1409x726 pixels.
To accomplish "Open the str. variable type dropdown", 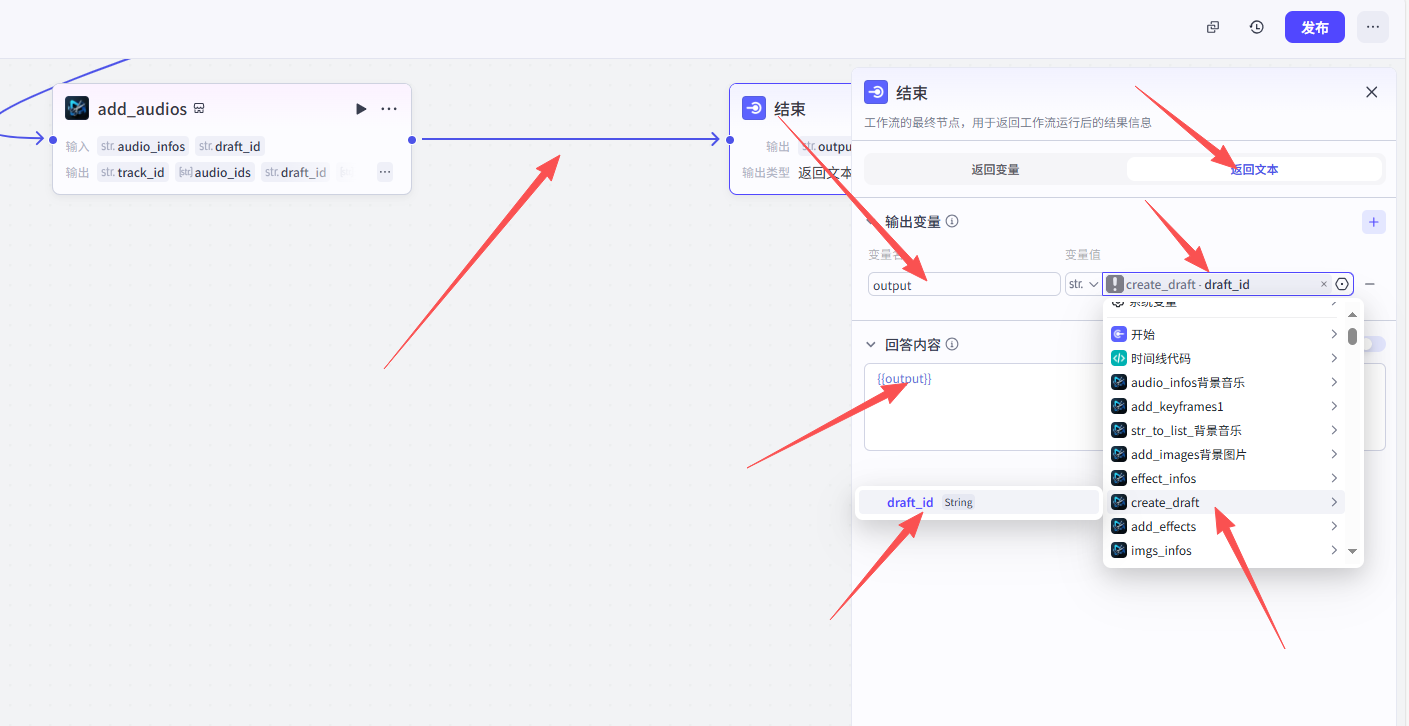I will [1083, 284].
